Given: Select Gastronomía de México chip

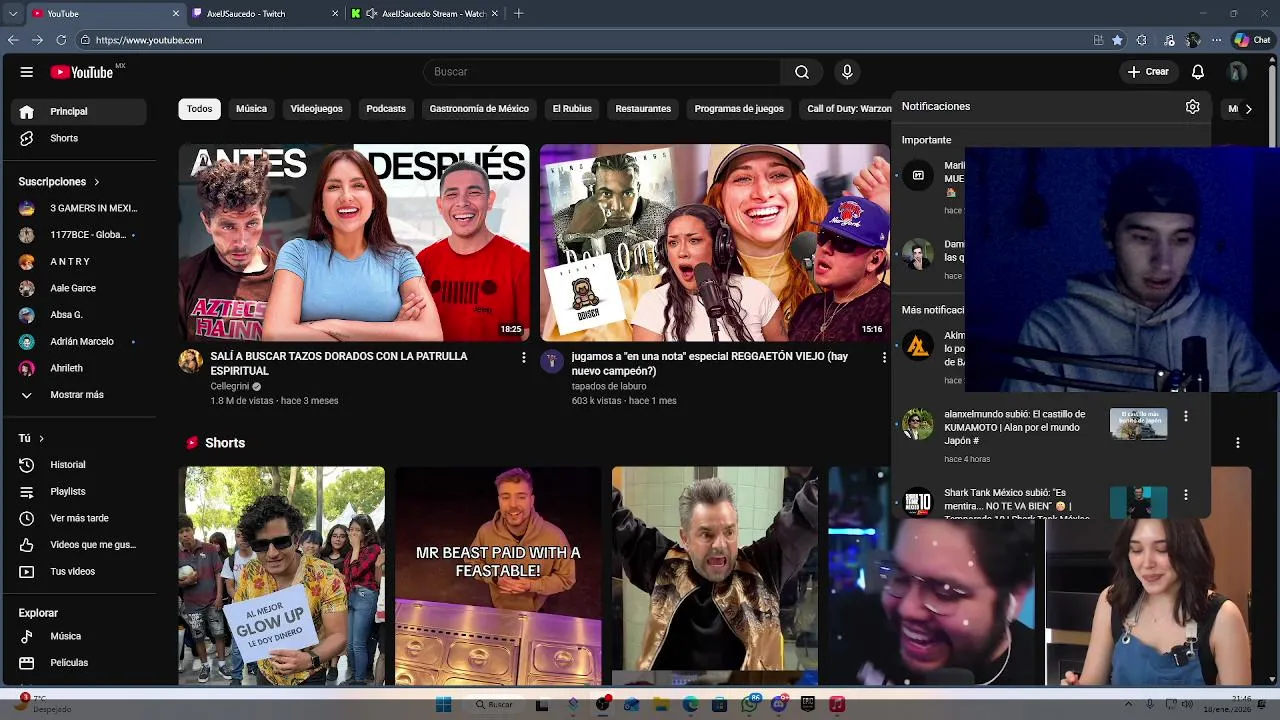Looking at the screenshot, I should coord(479,109).
